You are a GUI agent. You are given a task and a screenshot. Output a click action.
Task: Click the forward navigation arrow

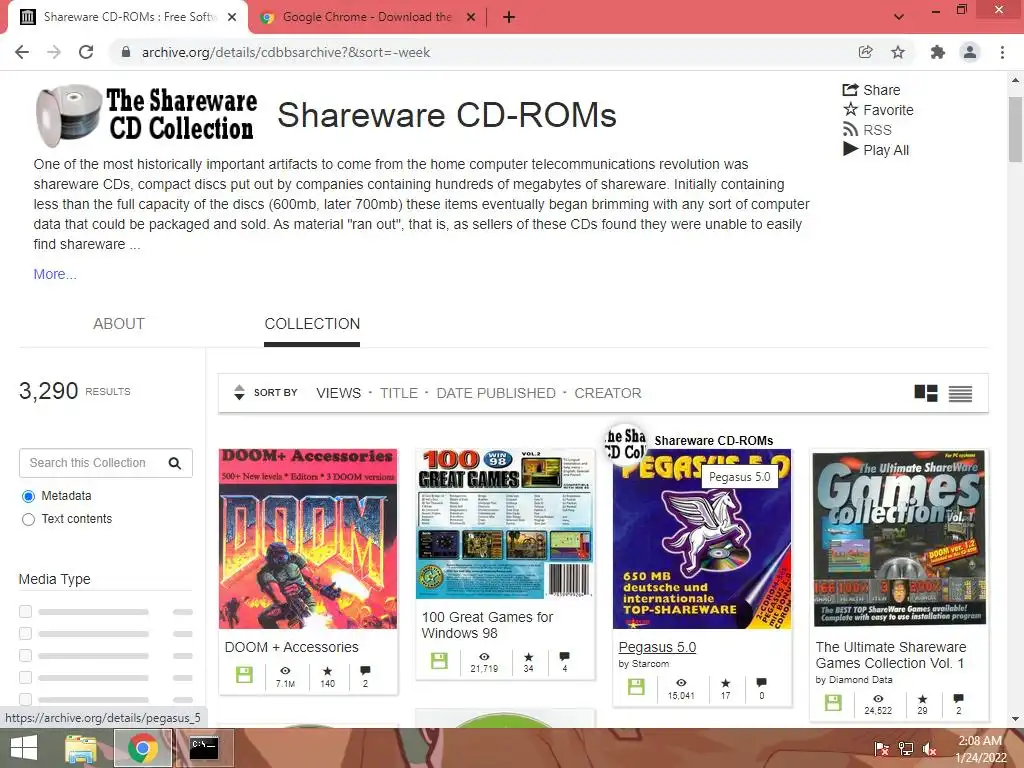54,52
